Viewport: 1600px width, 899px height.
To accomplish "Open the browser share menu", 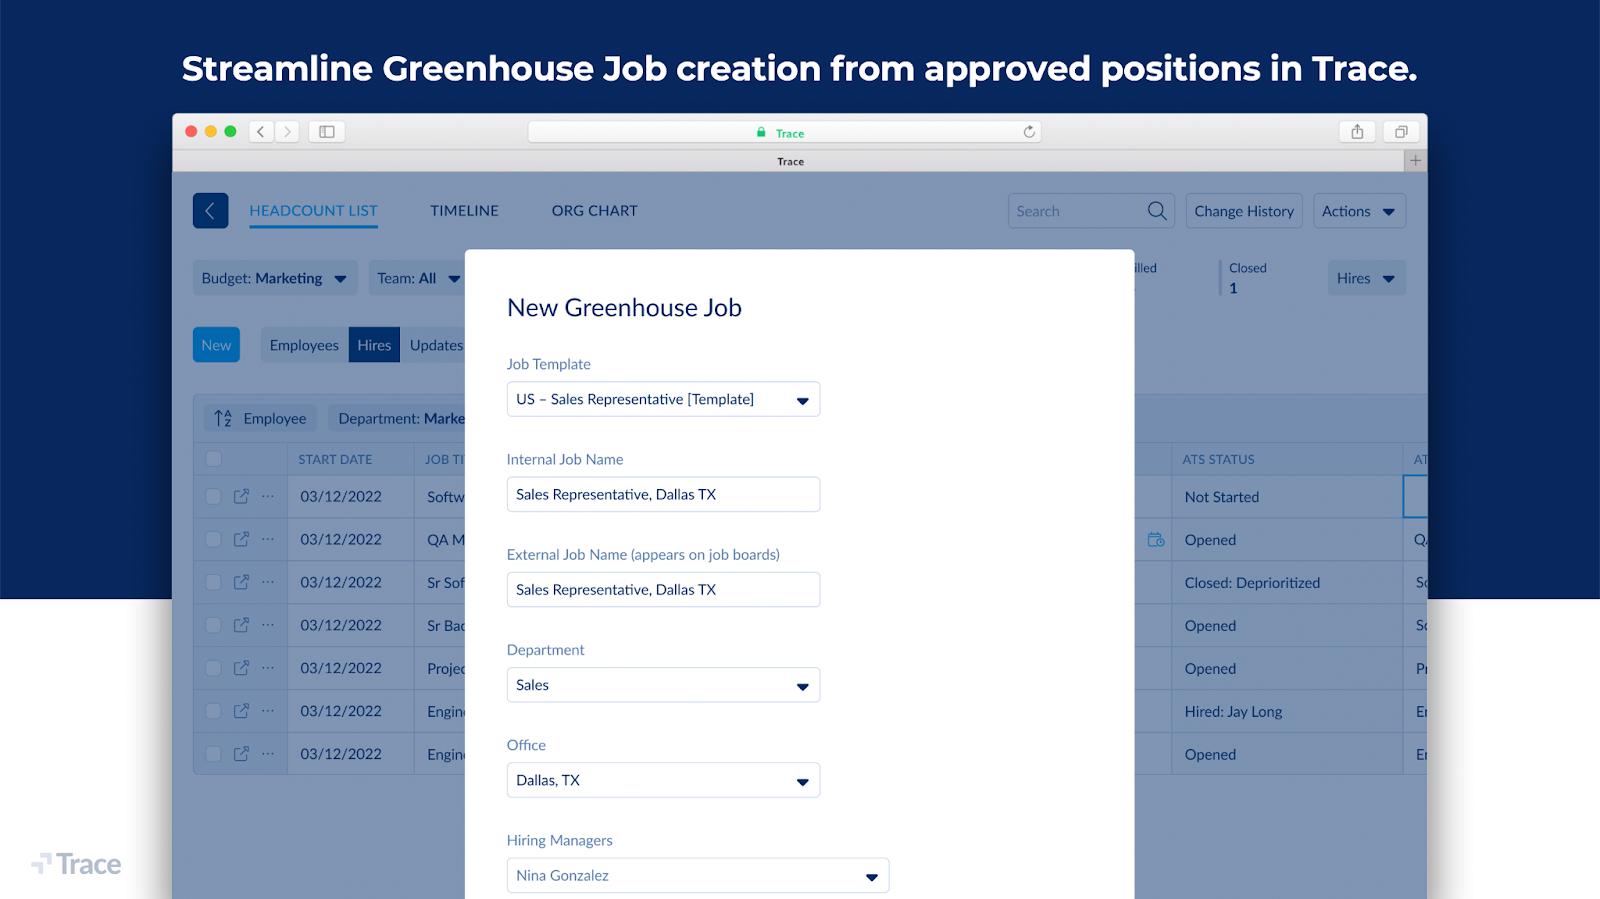I will (1357, 131).
